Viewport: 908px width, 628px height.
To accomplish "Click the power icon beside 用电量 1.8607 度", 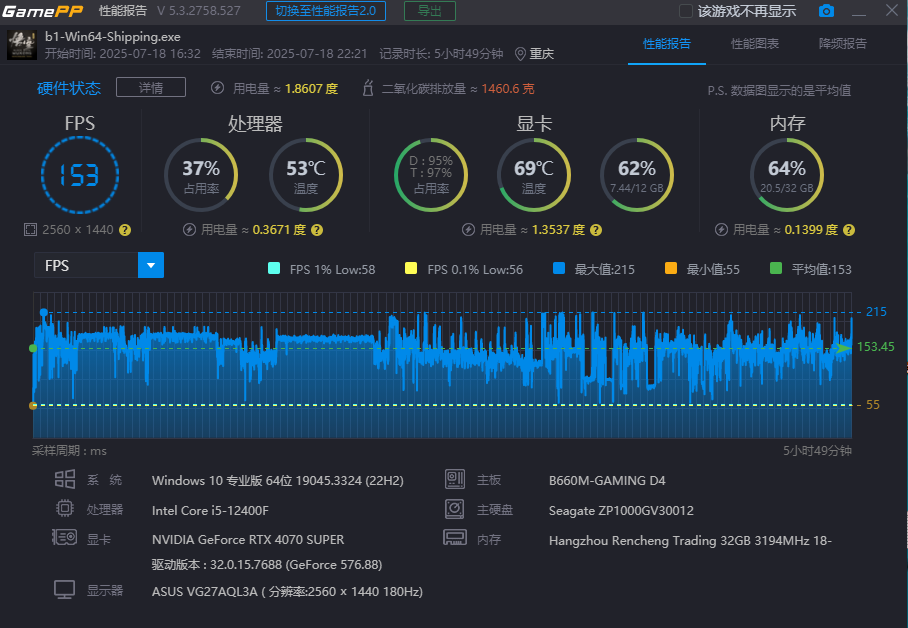I will pyautogui.click(x=217, y=88).
